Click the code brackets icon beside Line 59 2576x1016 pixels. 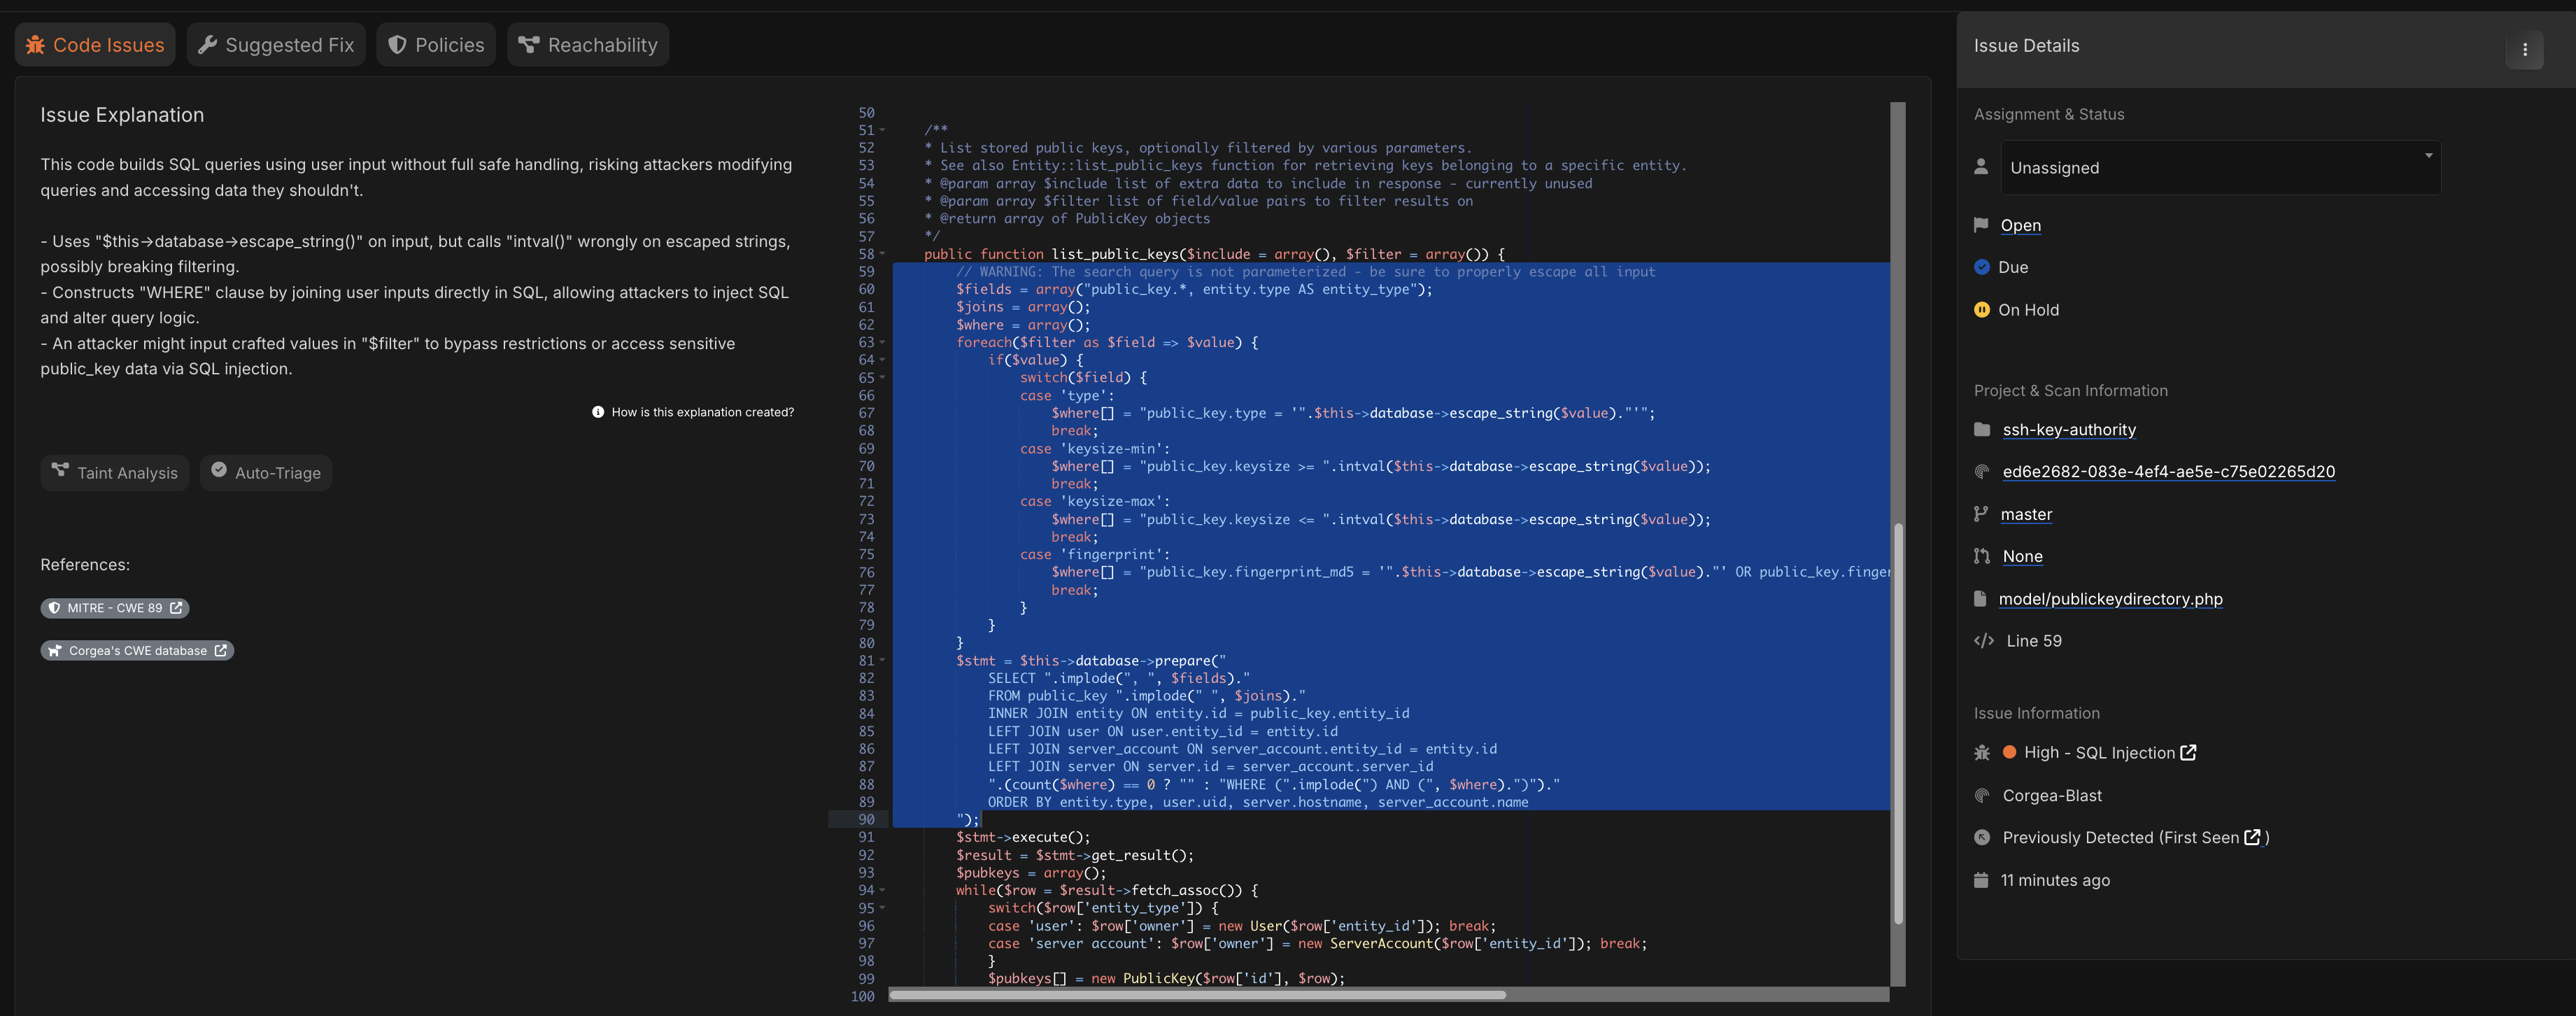point(1984,641)
